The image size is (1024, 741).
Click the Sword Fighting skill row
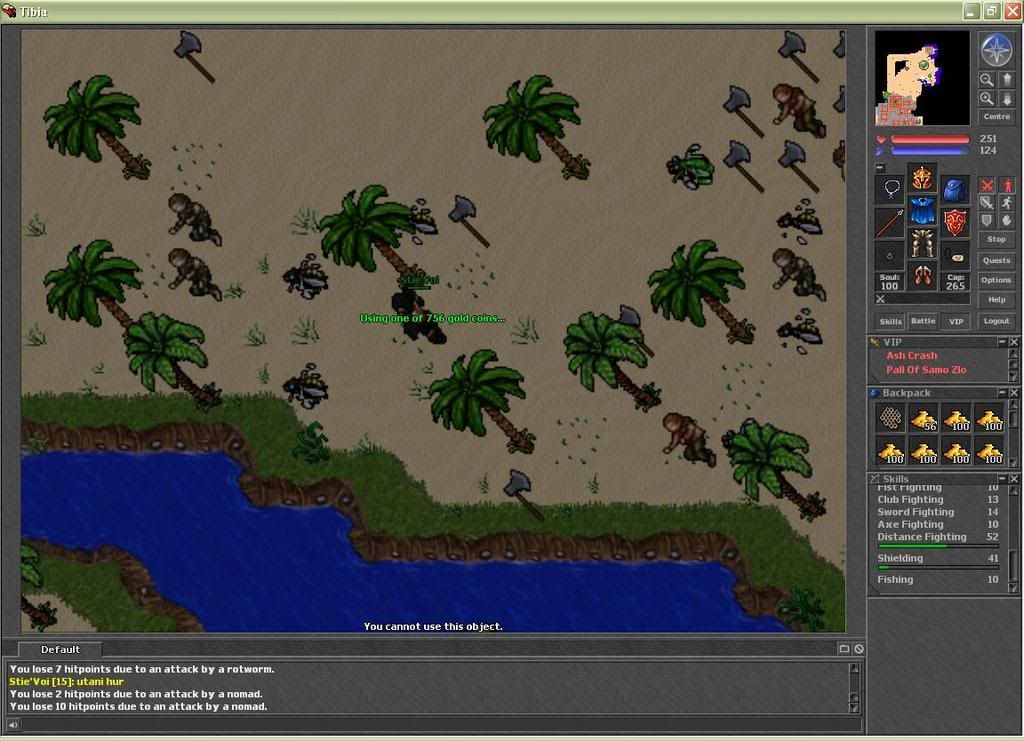click(x=938, y=512)
